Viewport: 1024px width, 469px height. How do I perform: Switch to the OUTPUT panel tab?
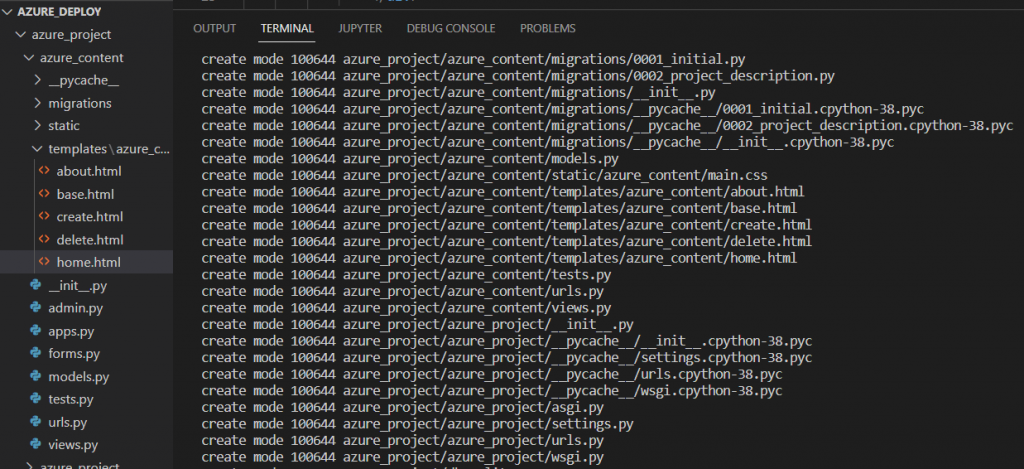click(214, 28)
